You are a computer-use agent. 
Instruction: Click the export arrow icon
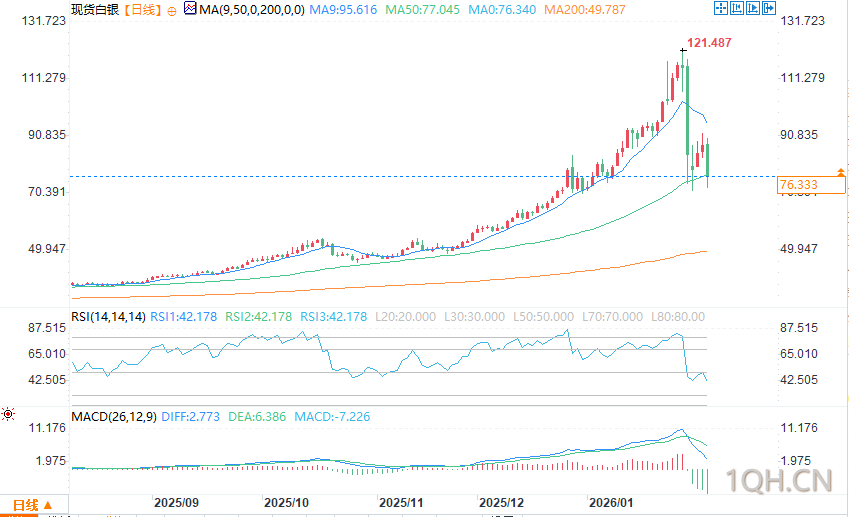769,8
